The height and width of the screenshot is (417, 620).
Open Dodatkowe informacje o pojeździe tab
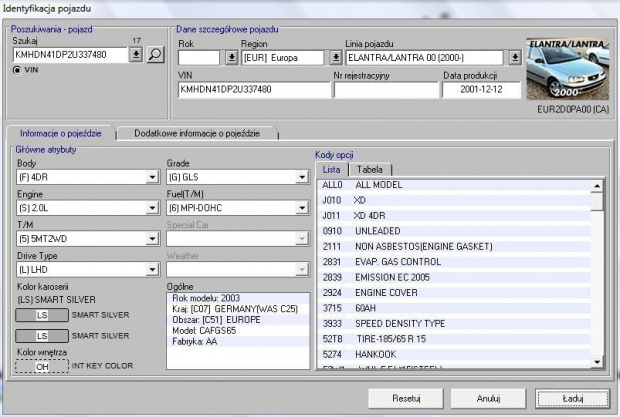point(197,134)
